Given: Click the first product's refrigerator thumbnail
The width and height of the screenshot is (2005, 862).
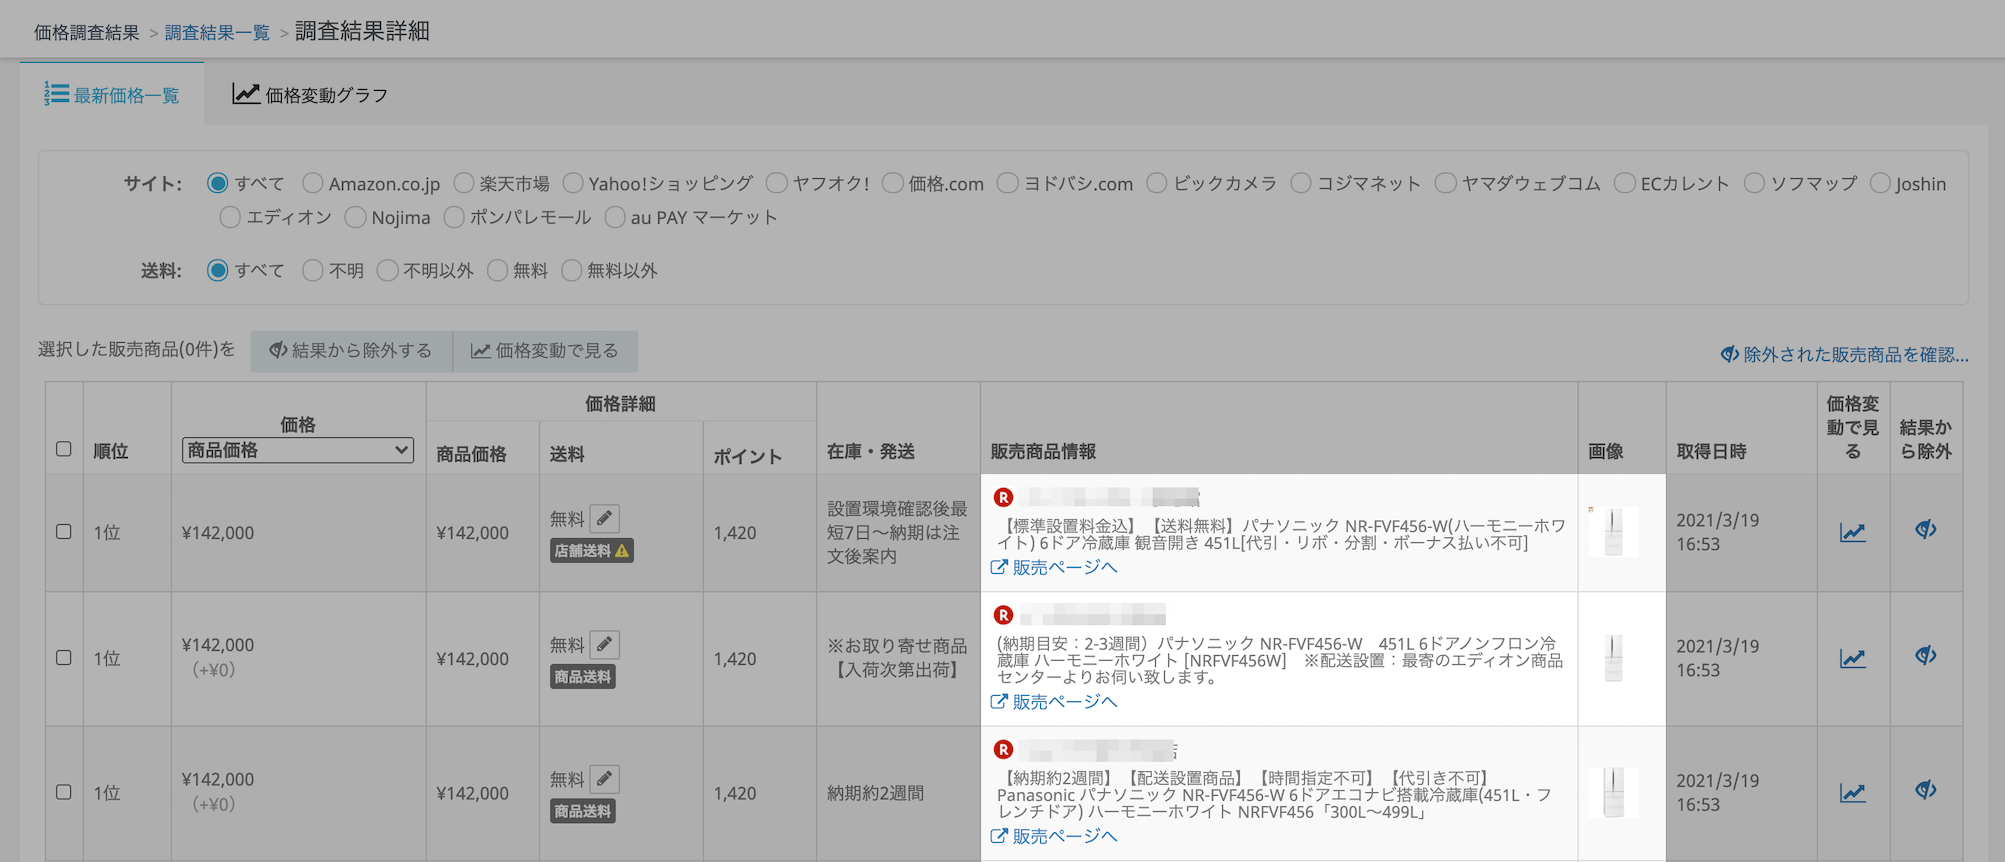Looking at the screenshot, I should [1613, 532].
